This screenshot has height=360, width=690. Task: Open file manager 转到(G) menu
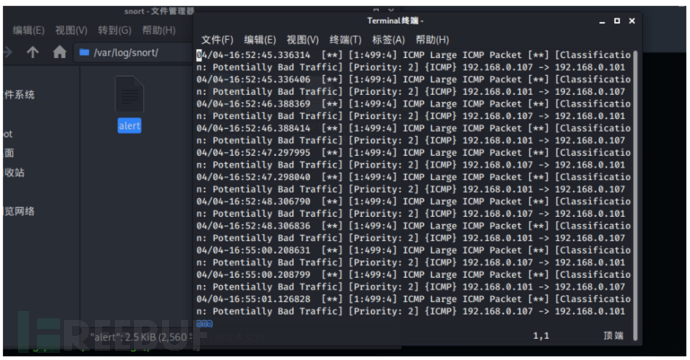pyautogui.click(x=114, y=30)
